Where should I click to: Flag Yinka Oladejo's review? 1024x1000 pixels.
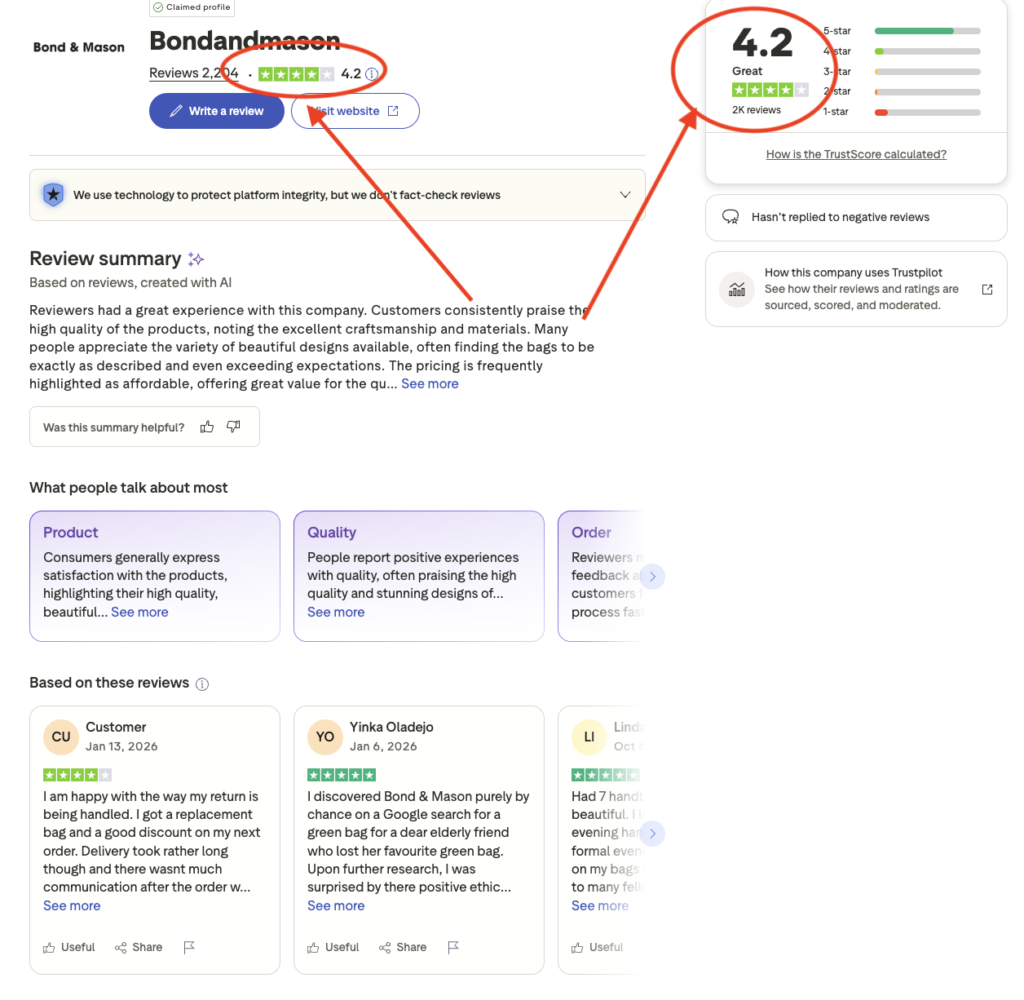click(x=453, y=947)
